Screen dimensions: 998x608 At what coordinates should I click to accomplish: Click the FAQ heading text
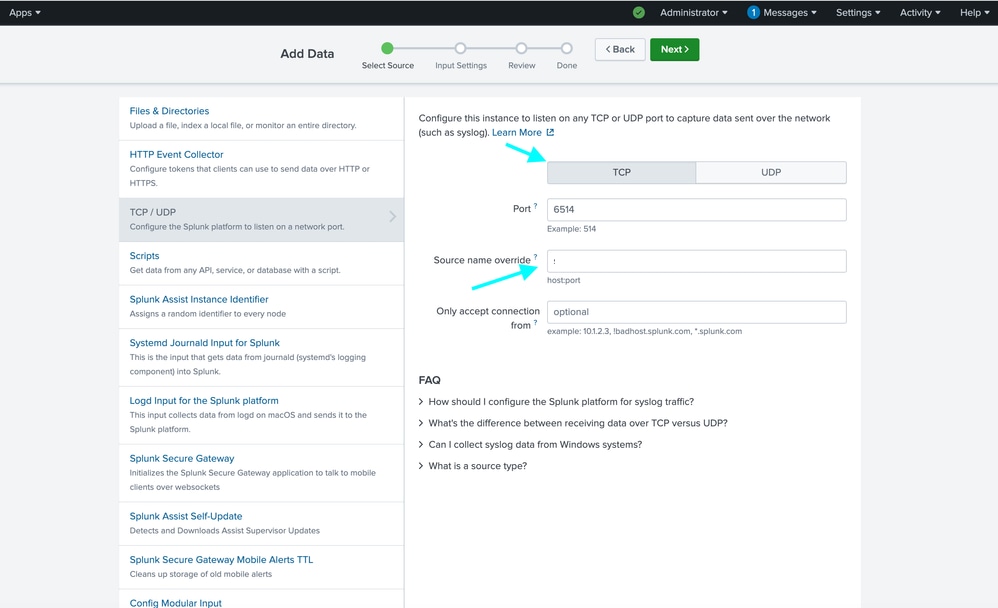coord(430,380)
